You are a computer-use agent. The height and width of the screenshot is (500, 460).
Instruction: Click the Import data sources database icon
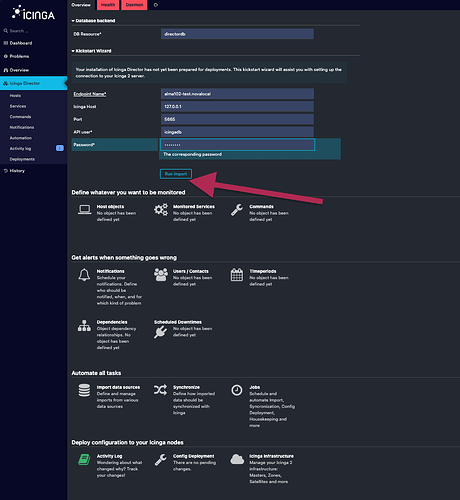click(84, 390)
